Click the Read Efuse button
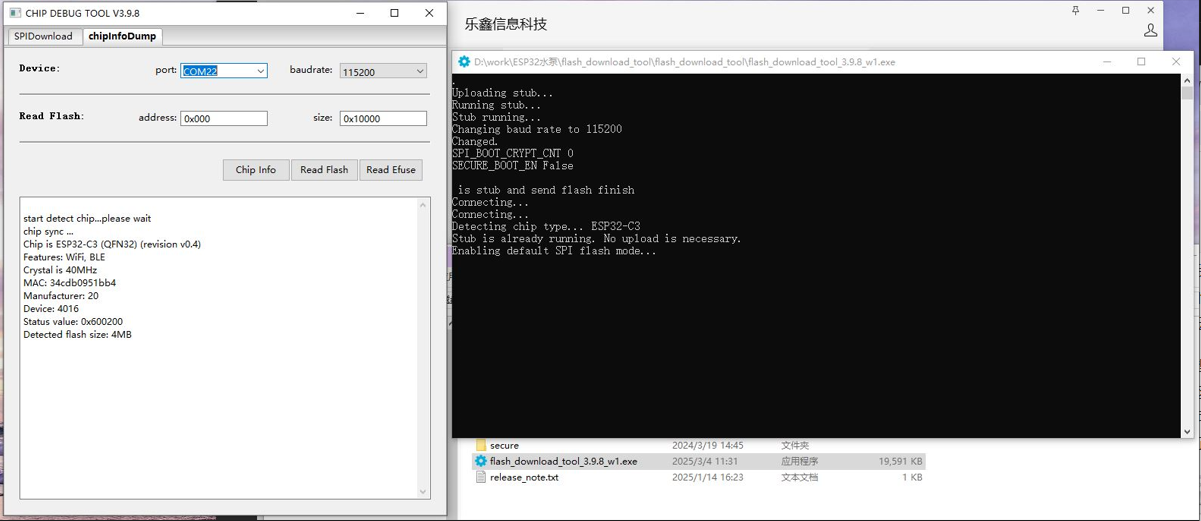Screen dimensions: 1201x521 tap(391, 170)
